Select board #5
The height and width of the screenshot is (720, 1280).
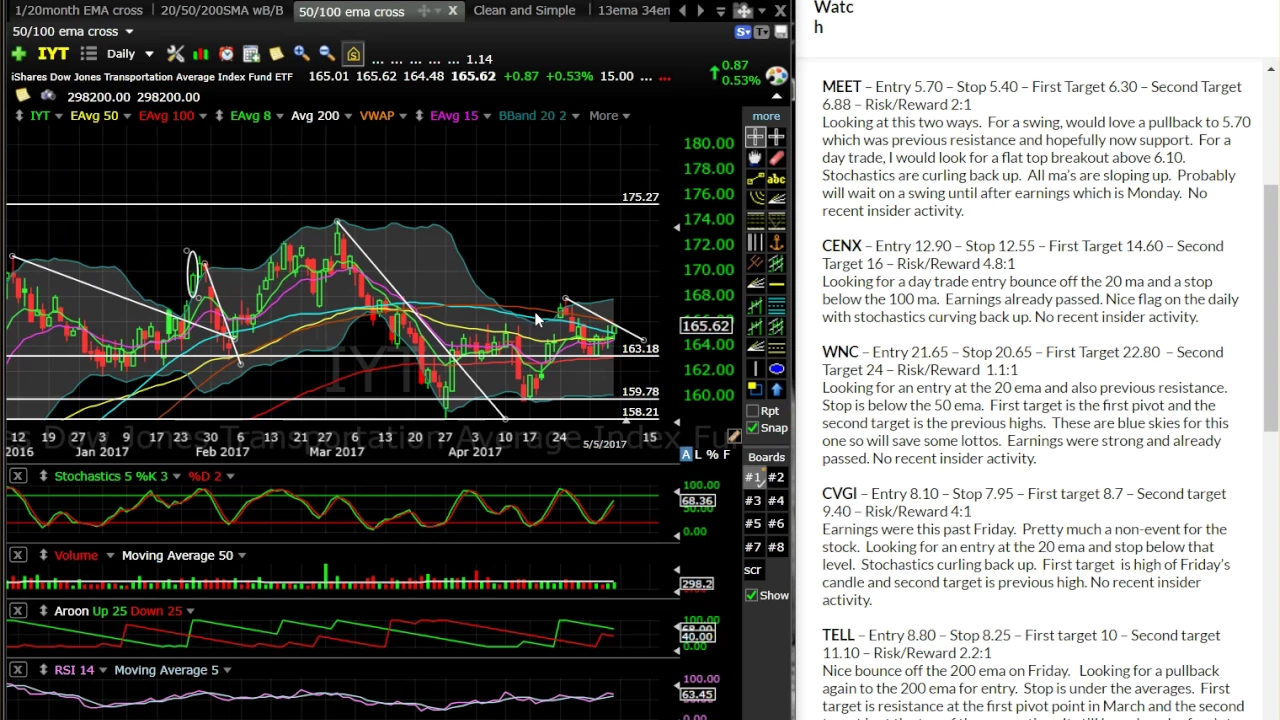(753, 523)
